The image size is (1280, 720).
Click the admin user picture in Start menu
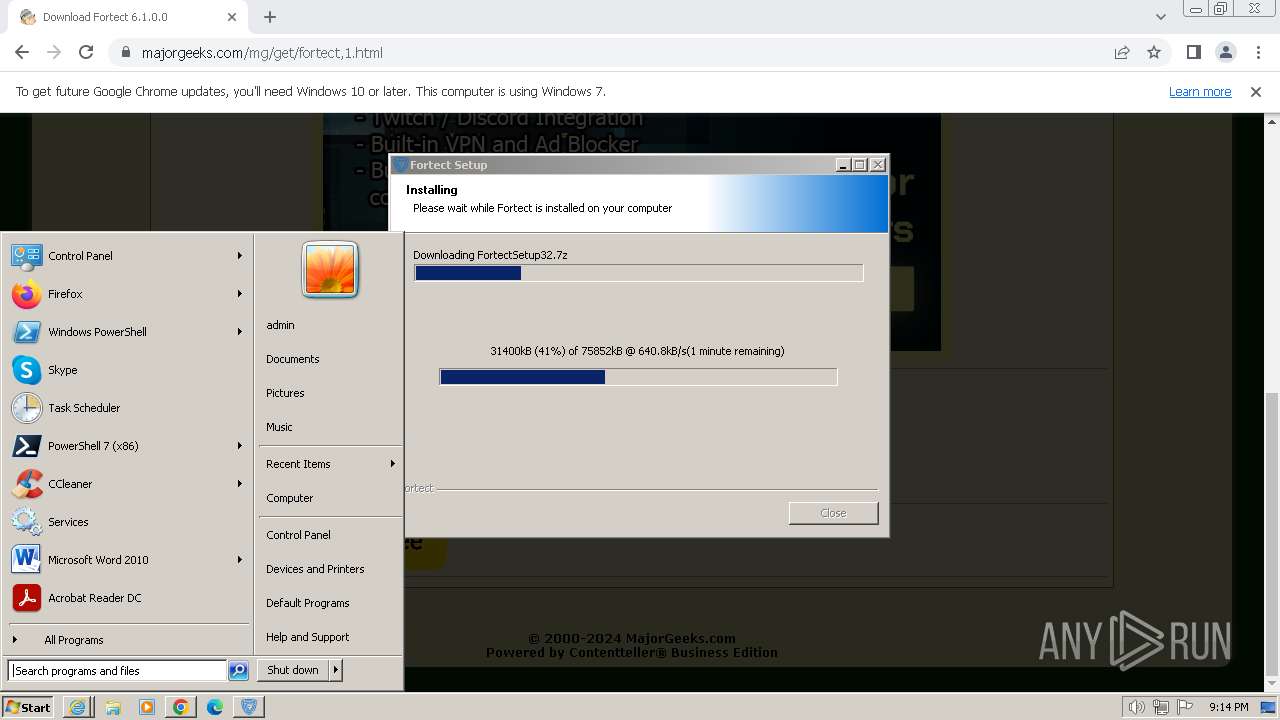(x=330, y=269)
